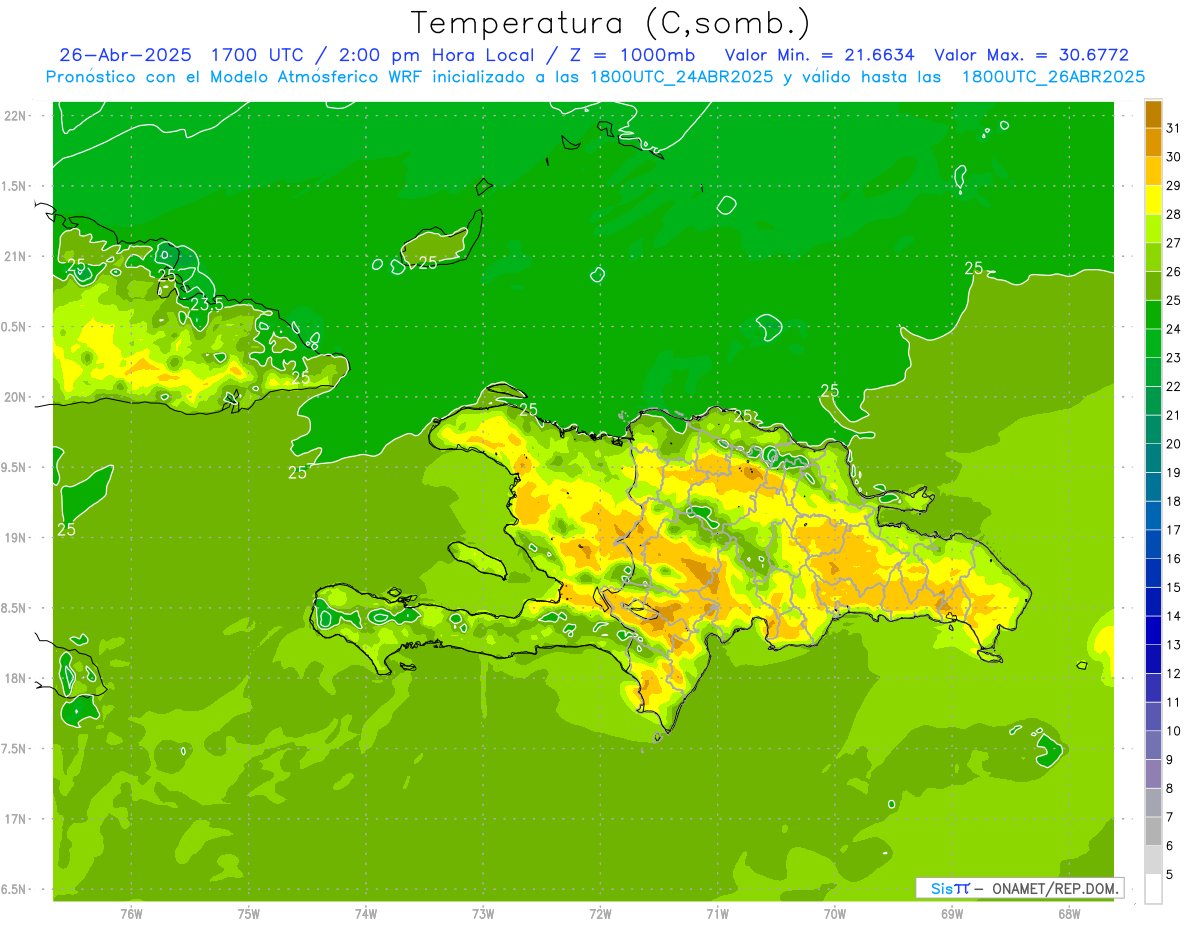Click the '22N' latitude axis label
The width and height of the screenshot is (1200, 927).
15,115
